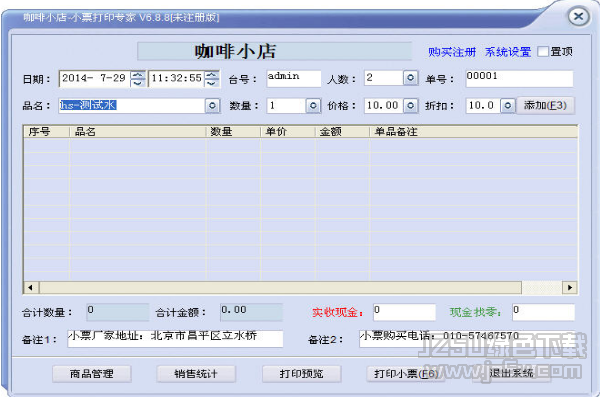Open the 折扣 dropdown button
600x397 pixels.
[507, 106]
